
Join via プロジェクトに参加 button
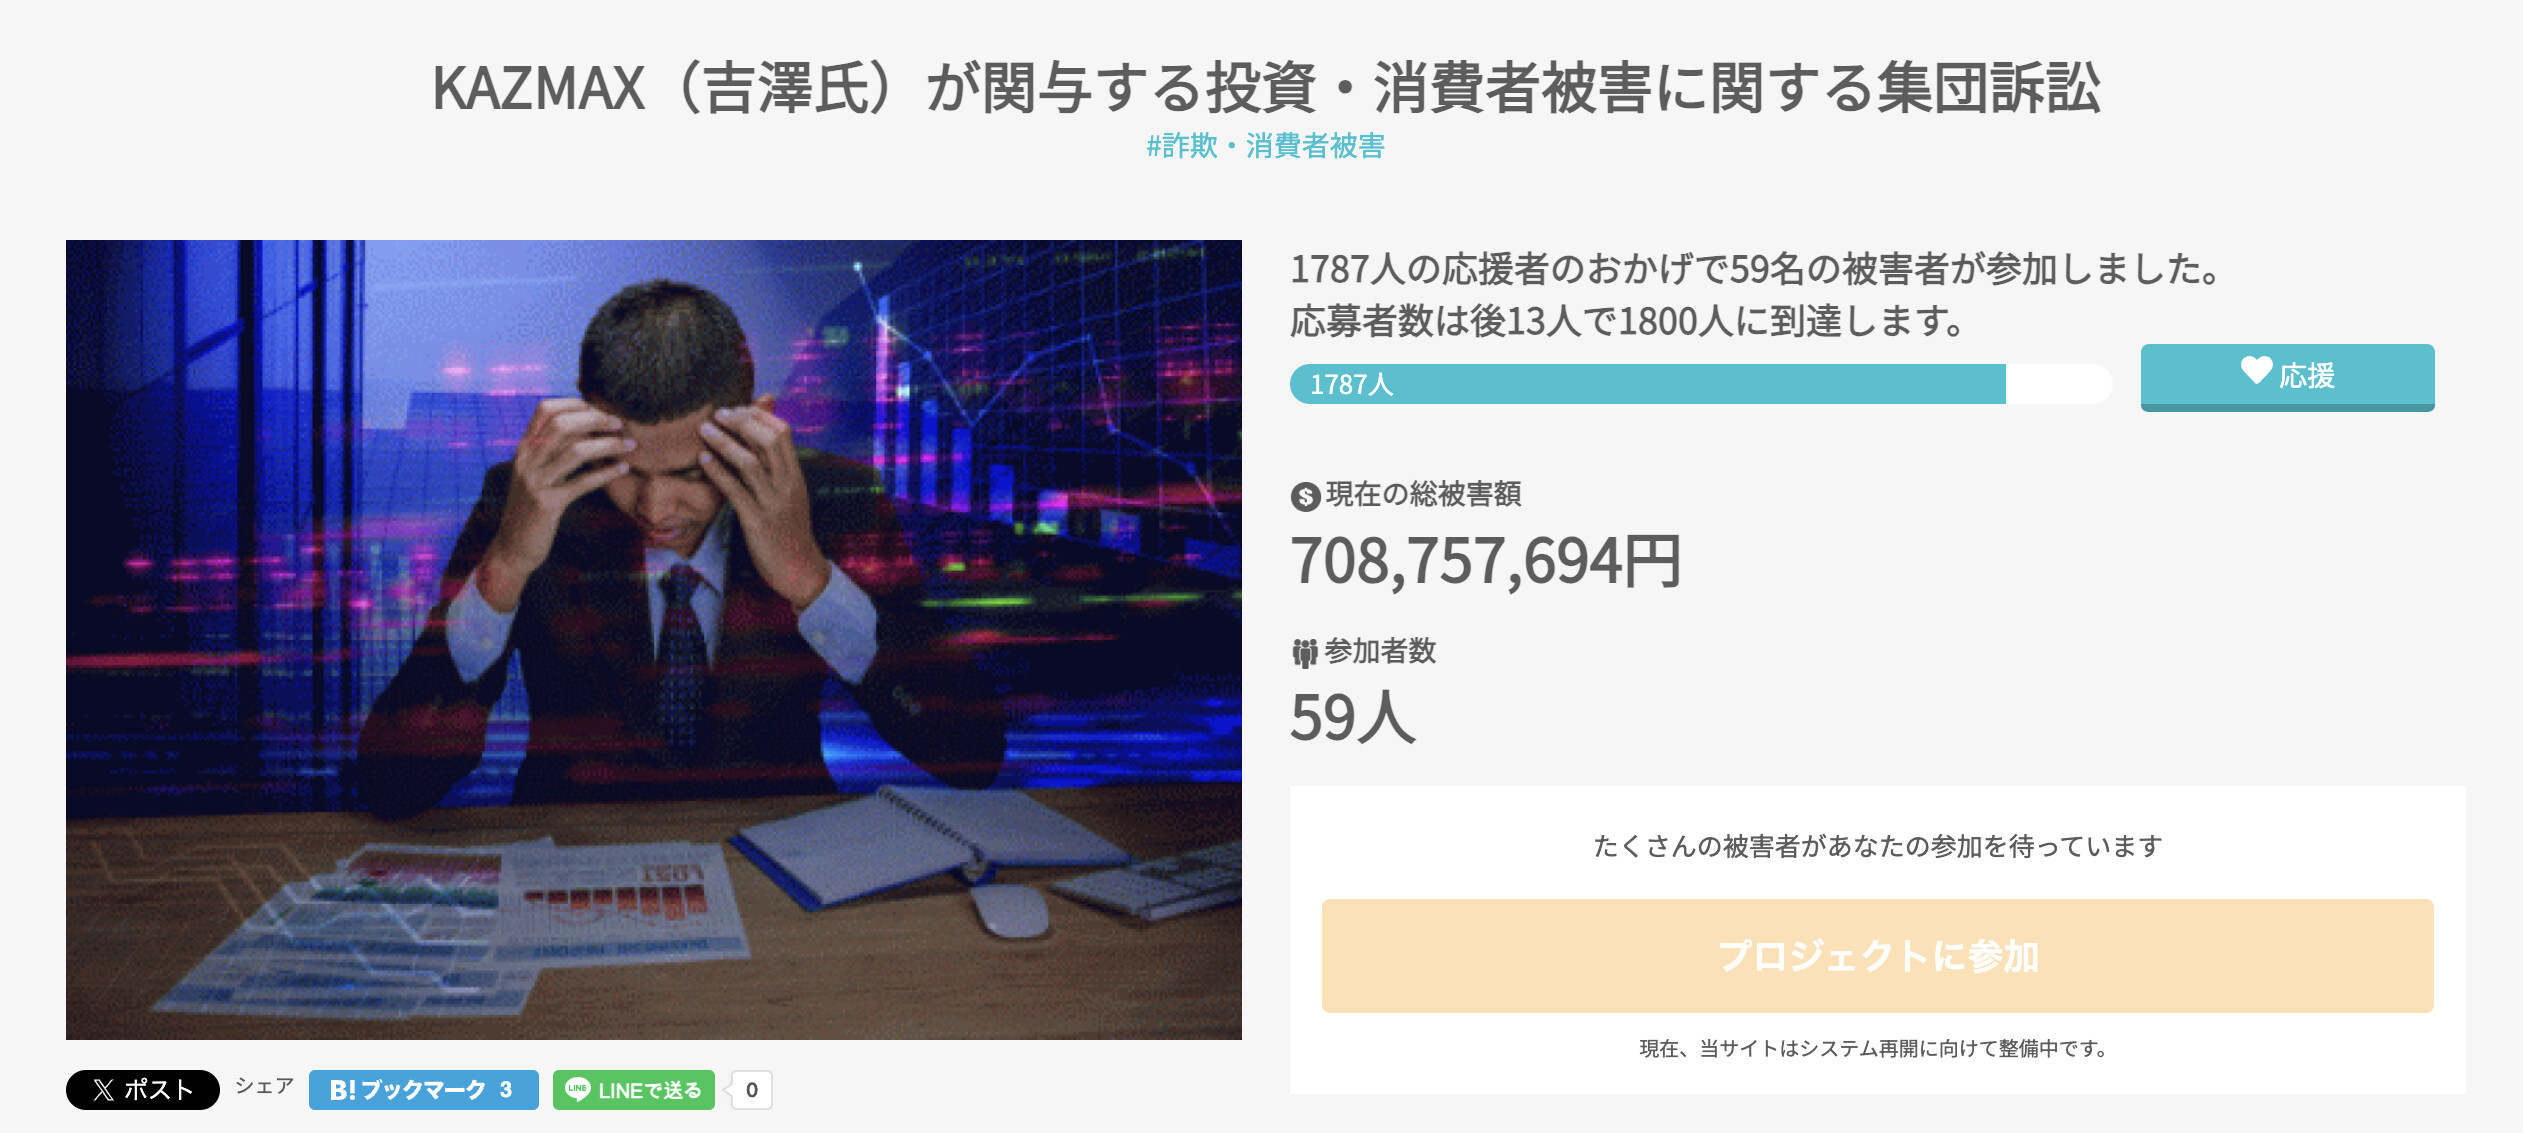point(1877,956)
